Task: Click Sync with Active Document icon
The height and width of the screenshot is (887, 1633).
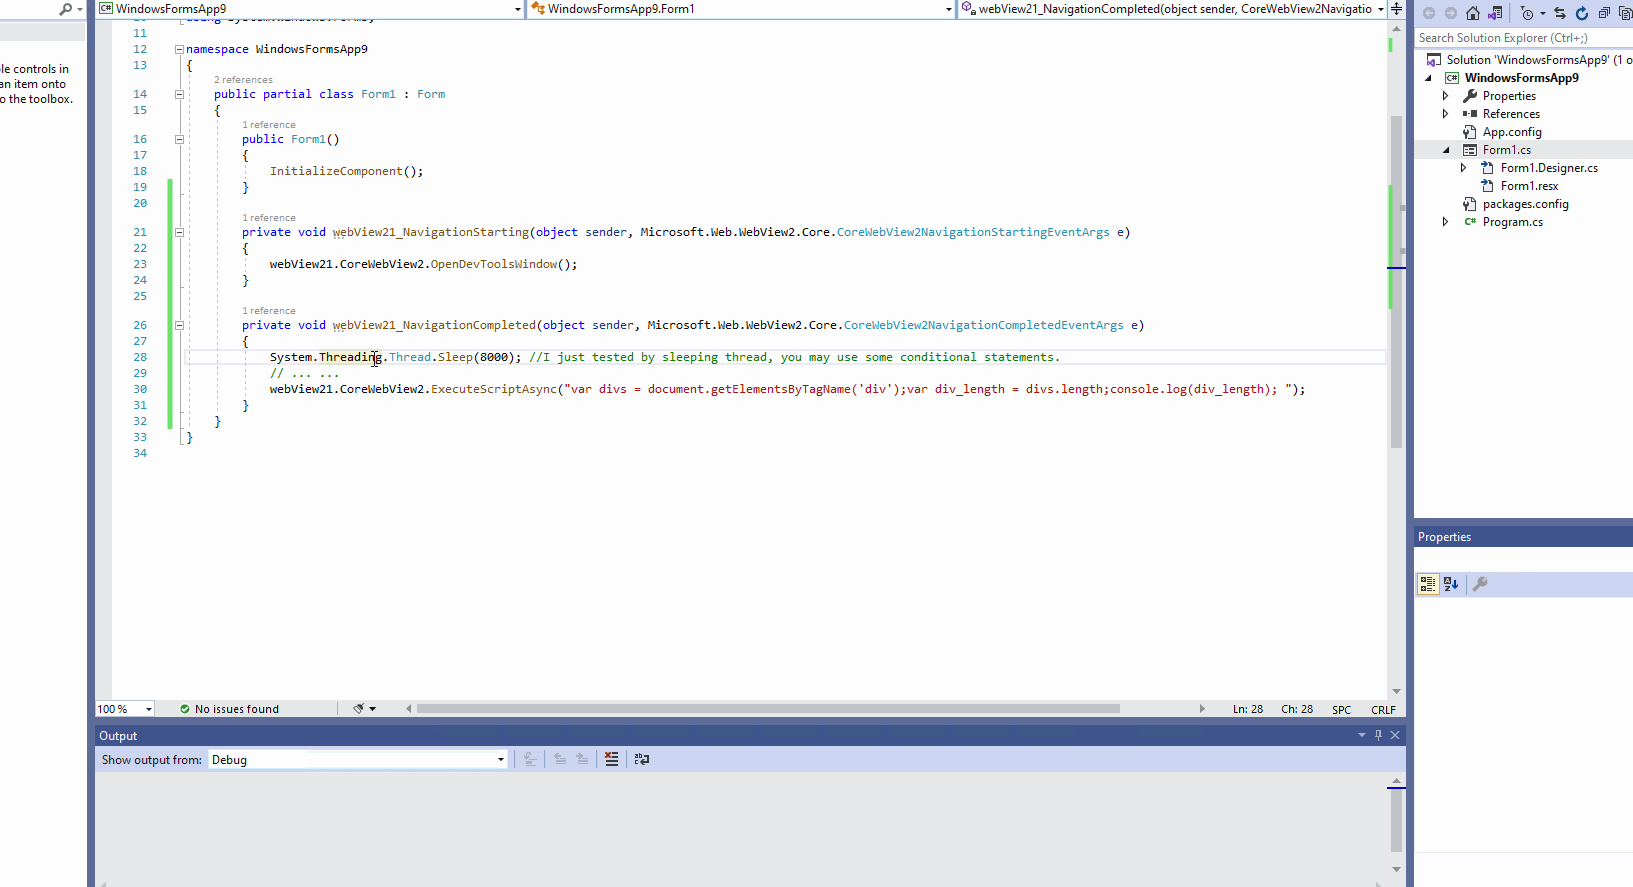Action: (1560, 13)
